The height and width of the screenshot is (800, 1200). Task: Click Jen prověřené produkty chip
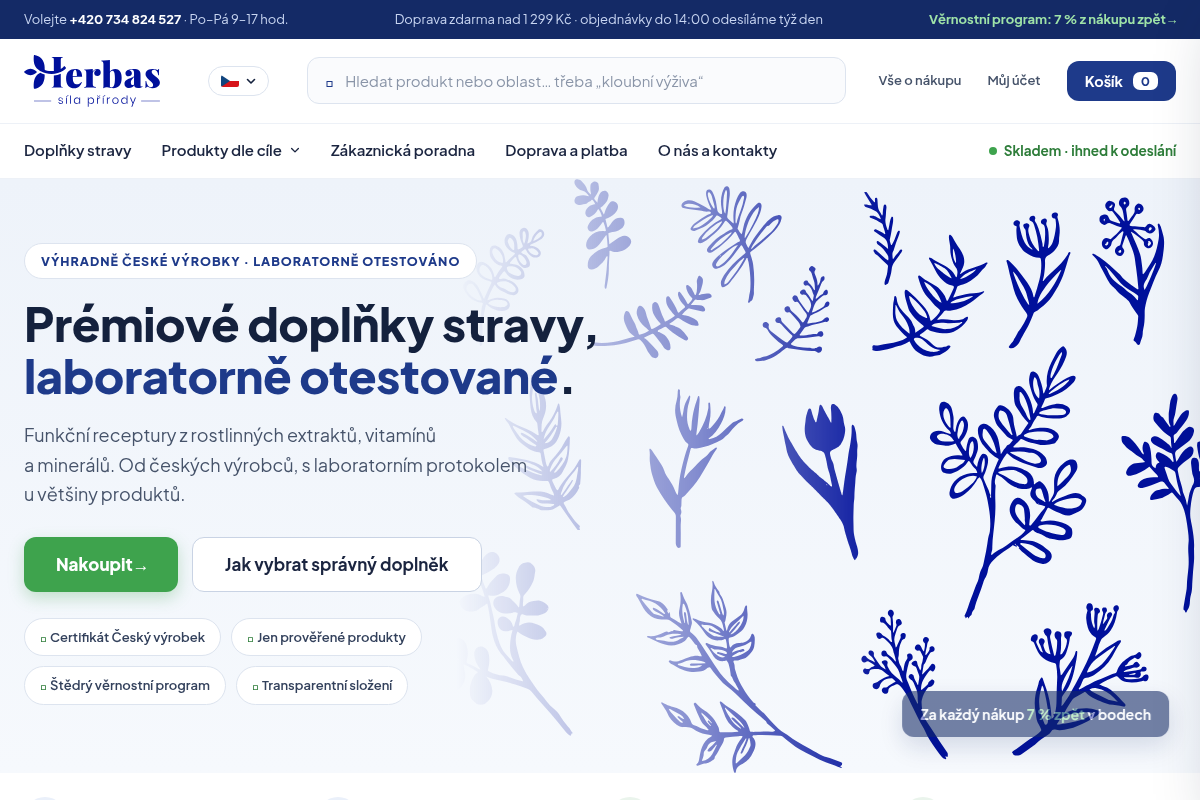click(x=326, y=637)
